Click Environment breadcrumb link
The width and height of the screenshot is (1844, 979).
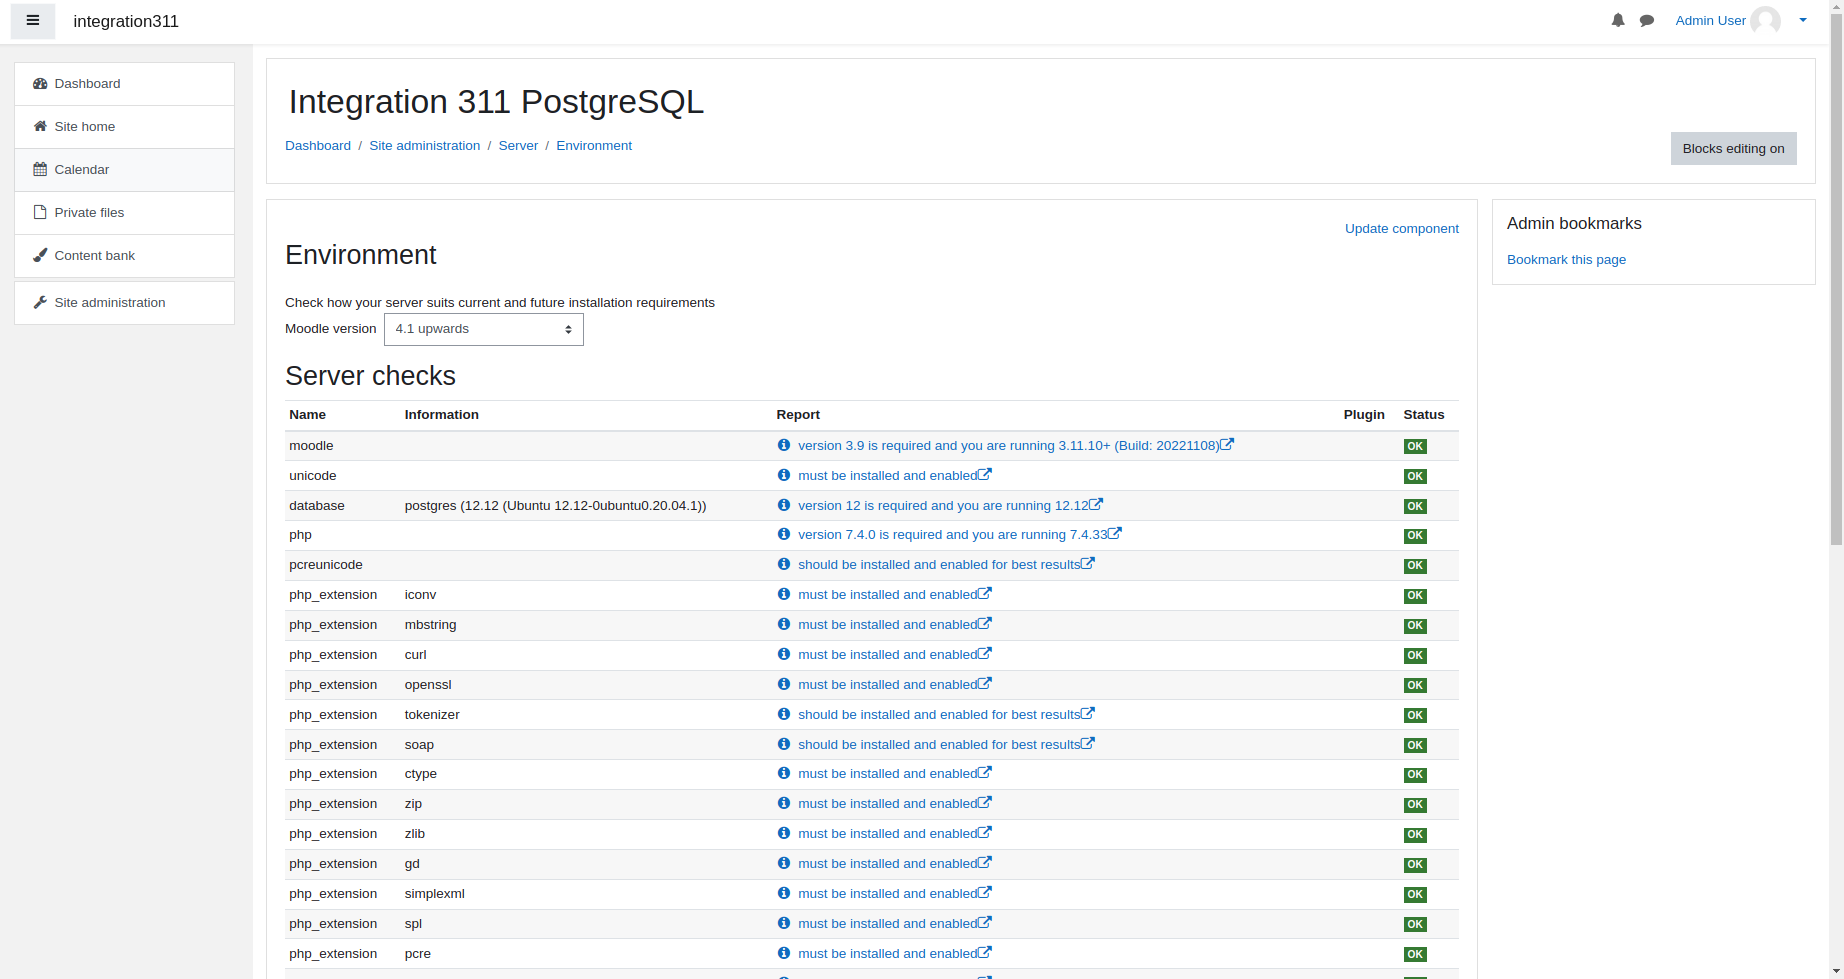click(594, 146)
